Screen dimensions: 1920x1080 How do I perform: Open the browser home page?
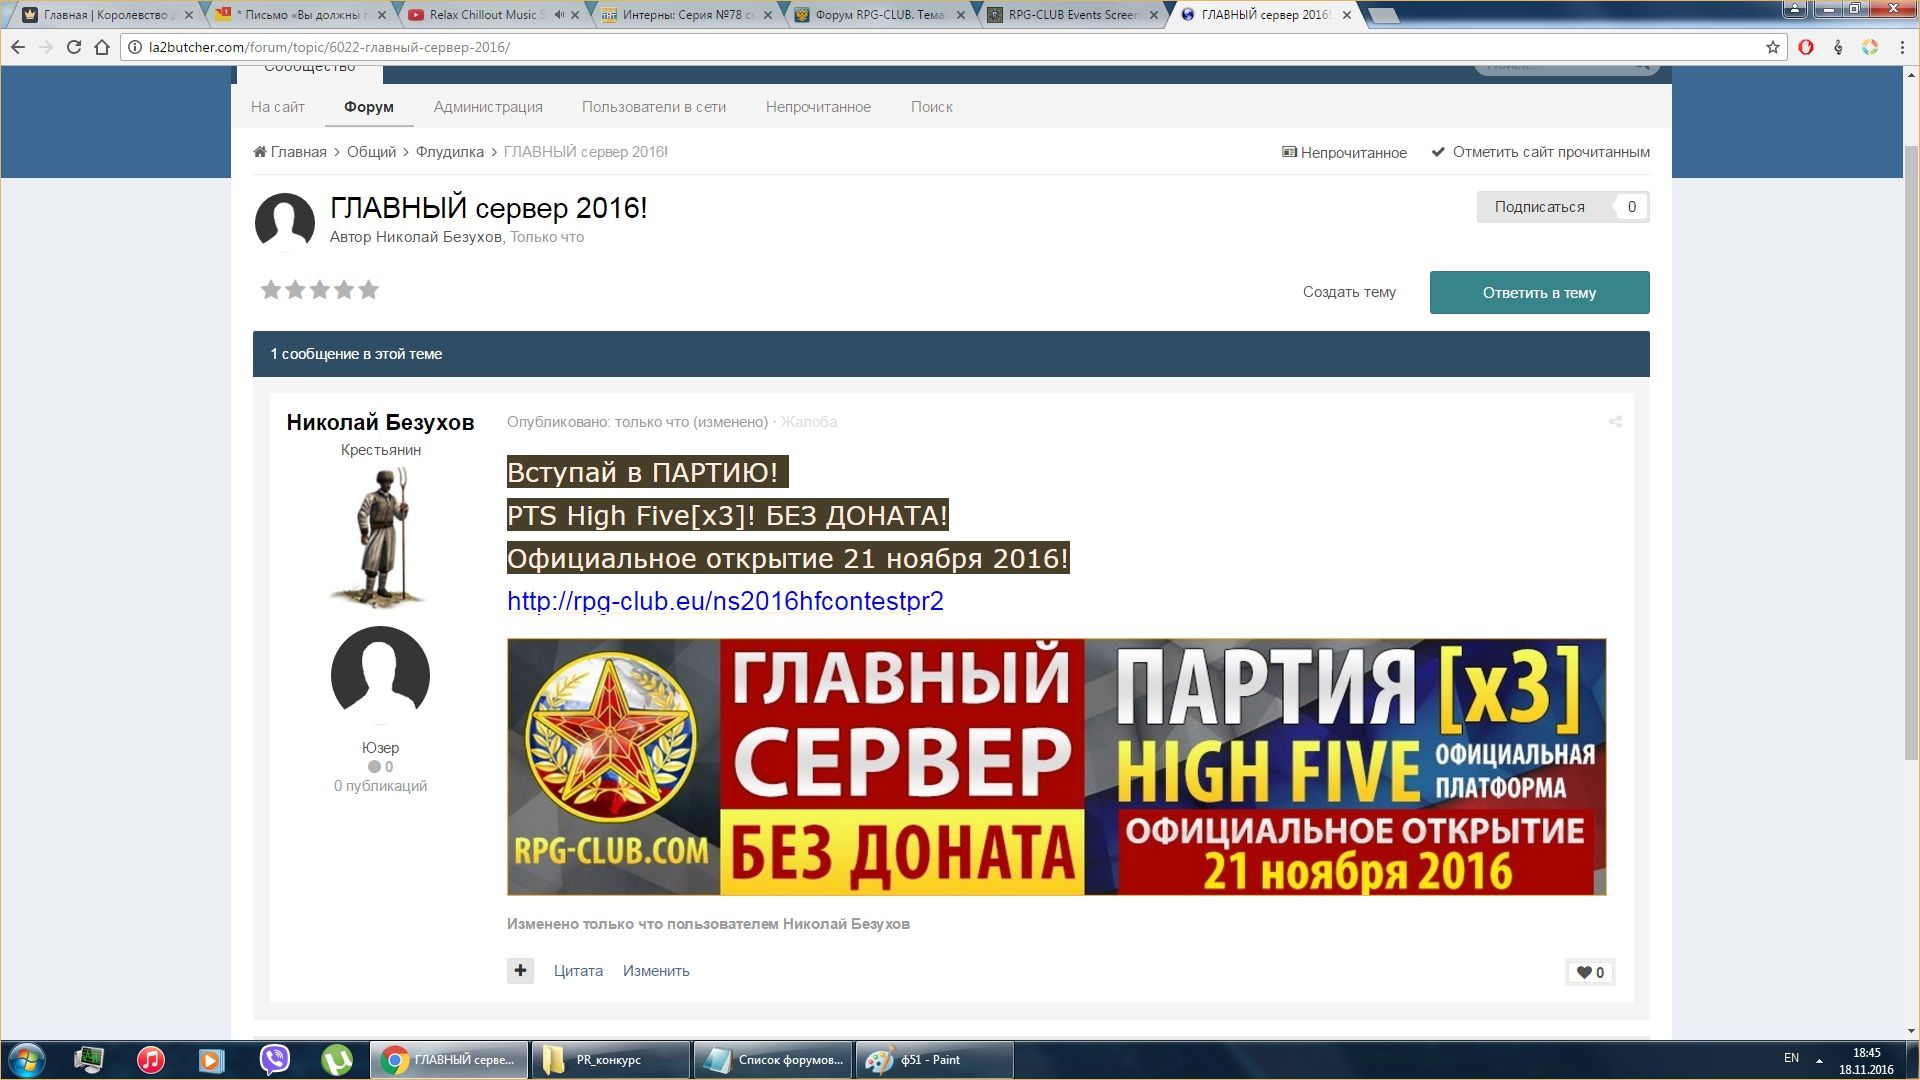(102, 47)
